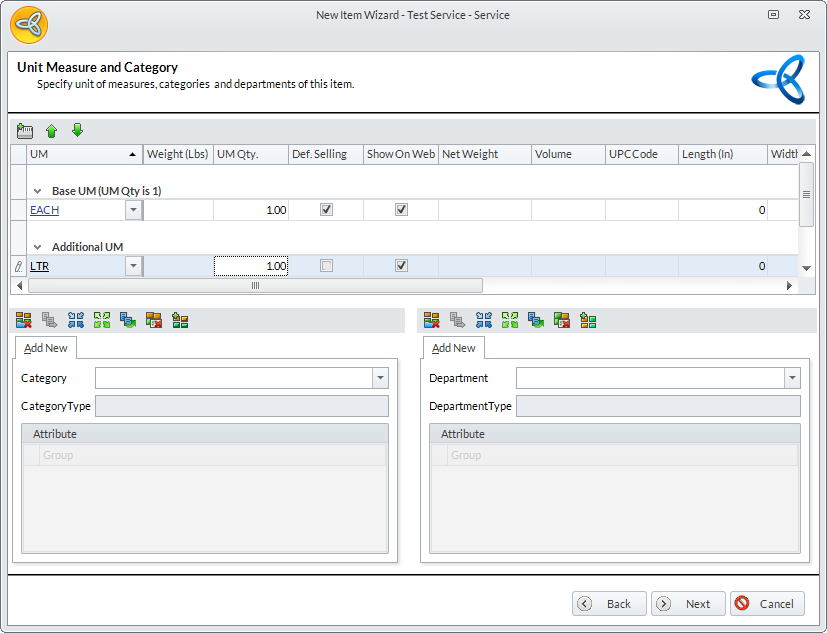
Task: Open the Category dropdown list
Action: pos(380,378)
